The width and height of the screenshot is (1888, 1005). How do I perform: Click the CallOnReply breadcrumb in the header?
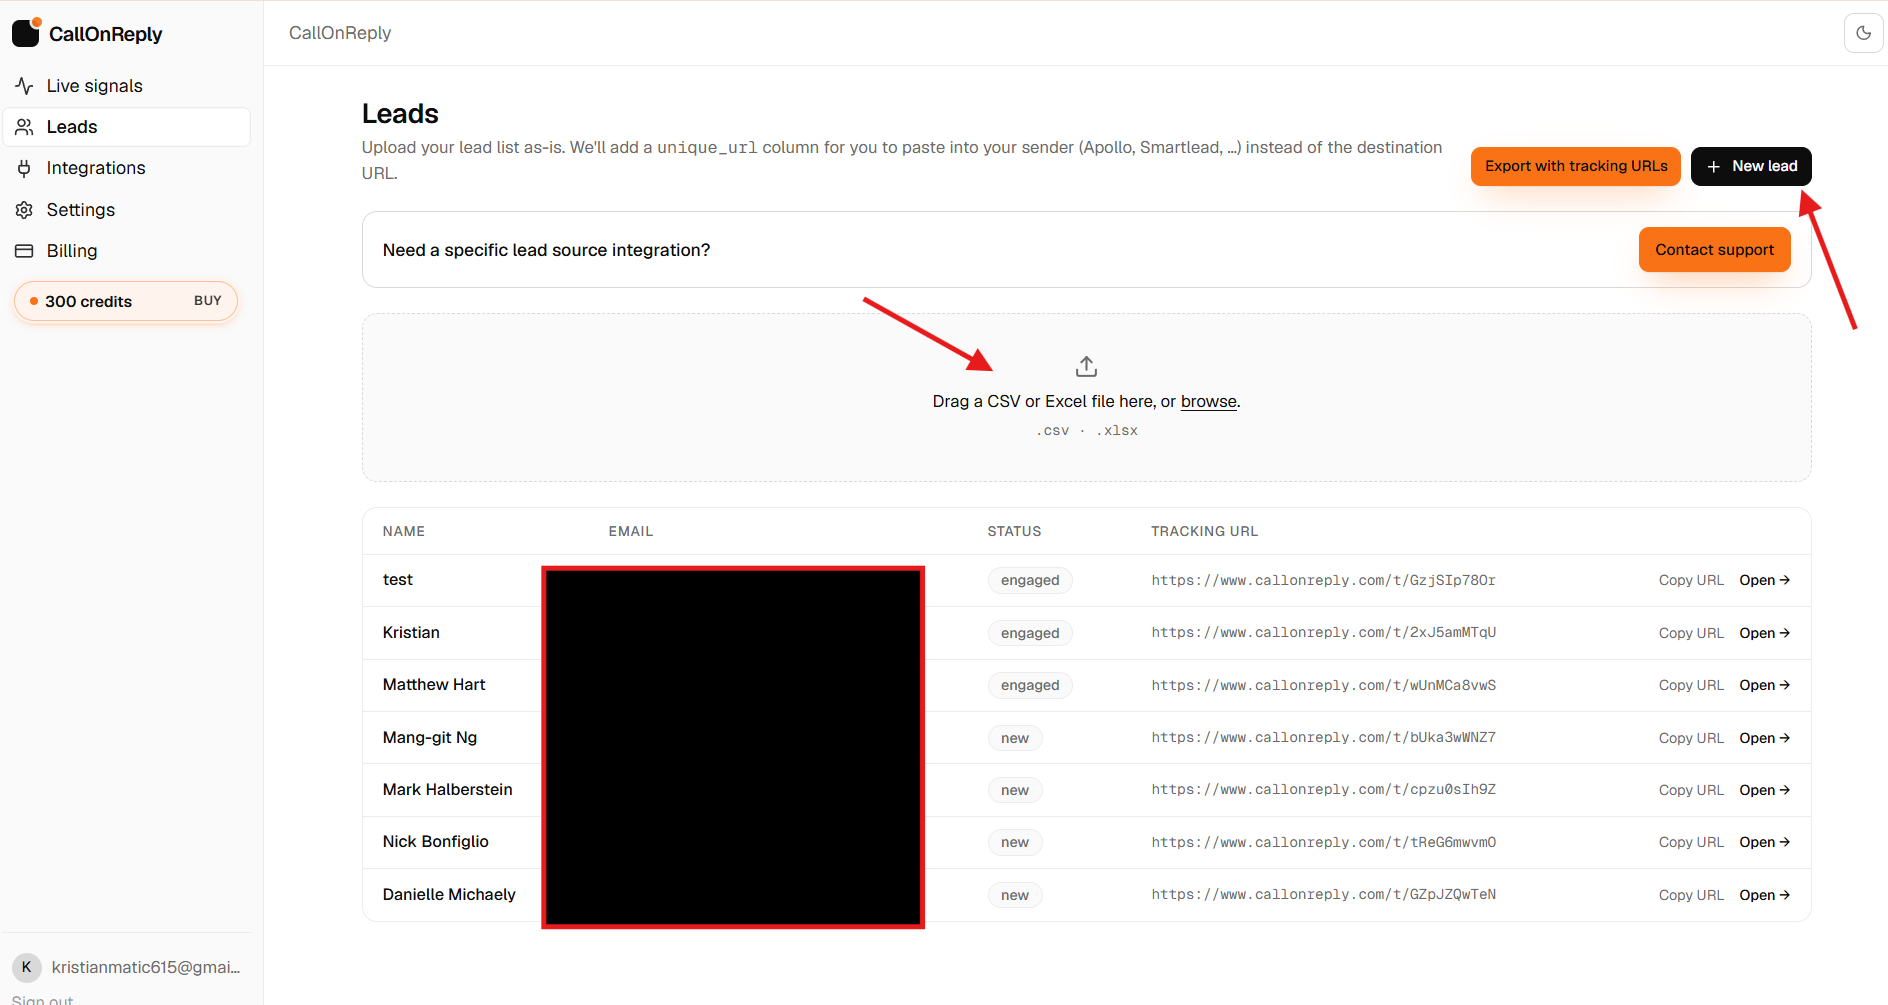click(x=340, y=33)
